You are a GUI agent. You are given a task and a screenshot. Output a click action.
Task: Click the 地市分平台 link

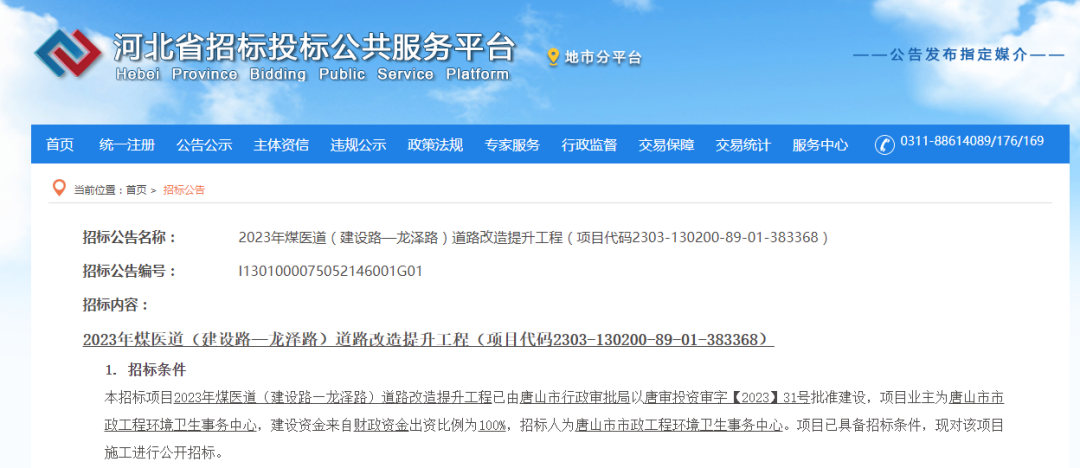pos(603,58)
